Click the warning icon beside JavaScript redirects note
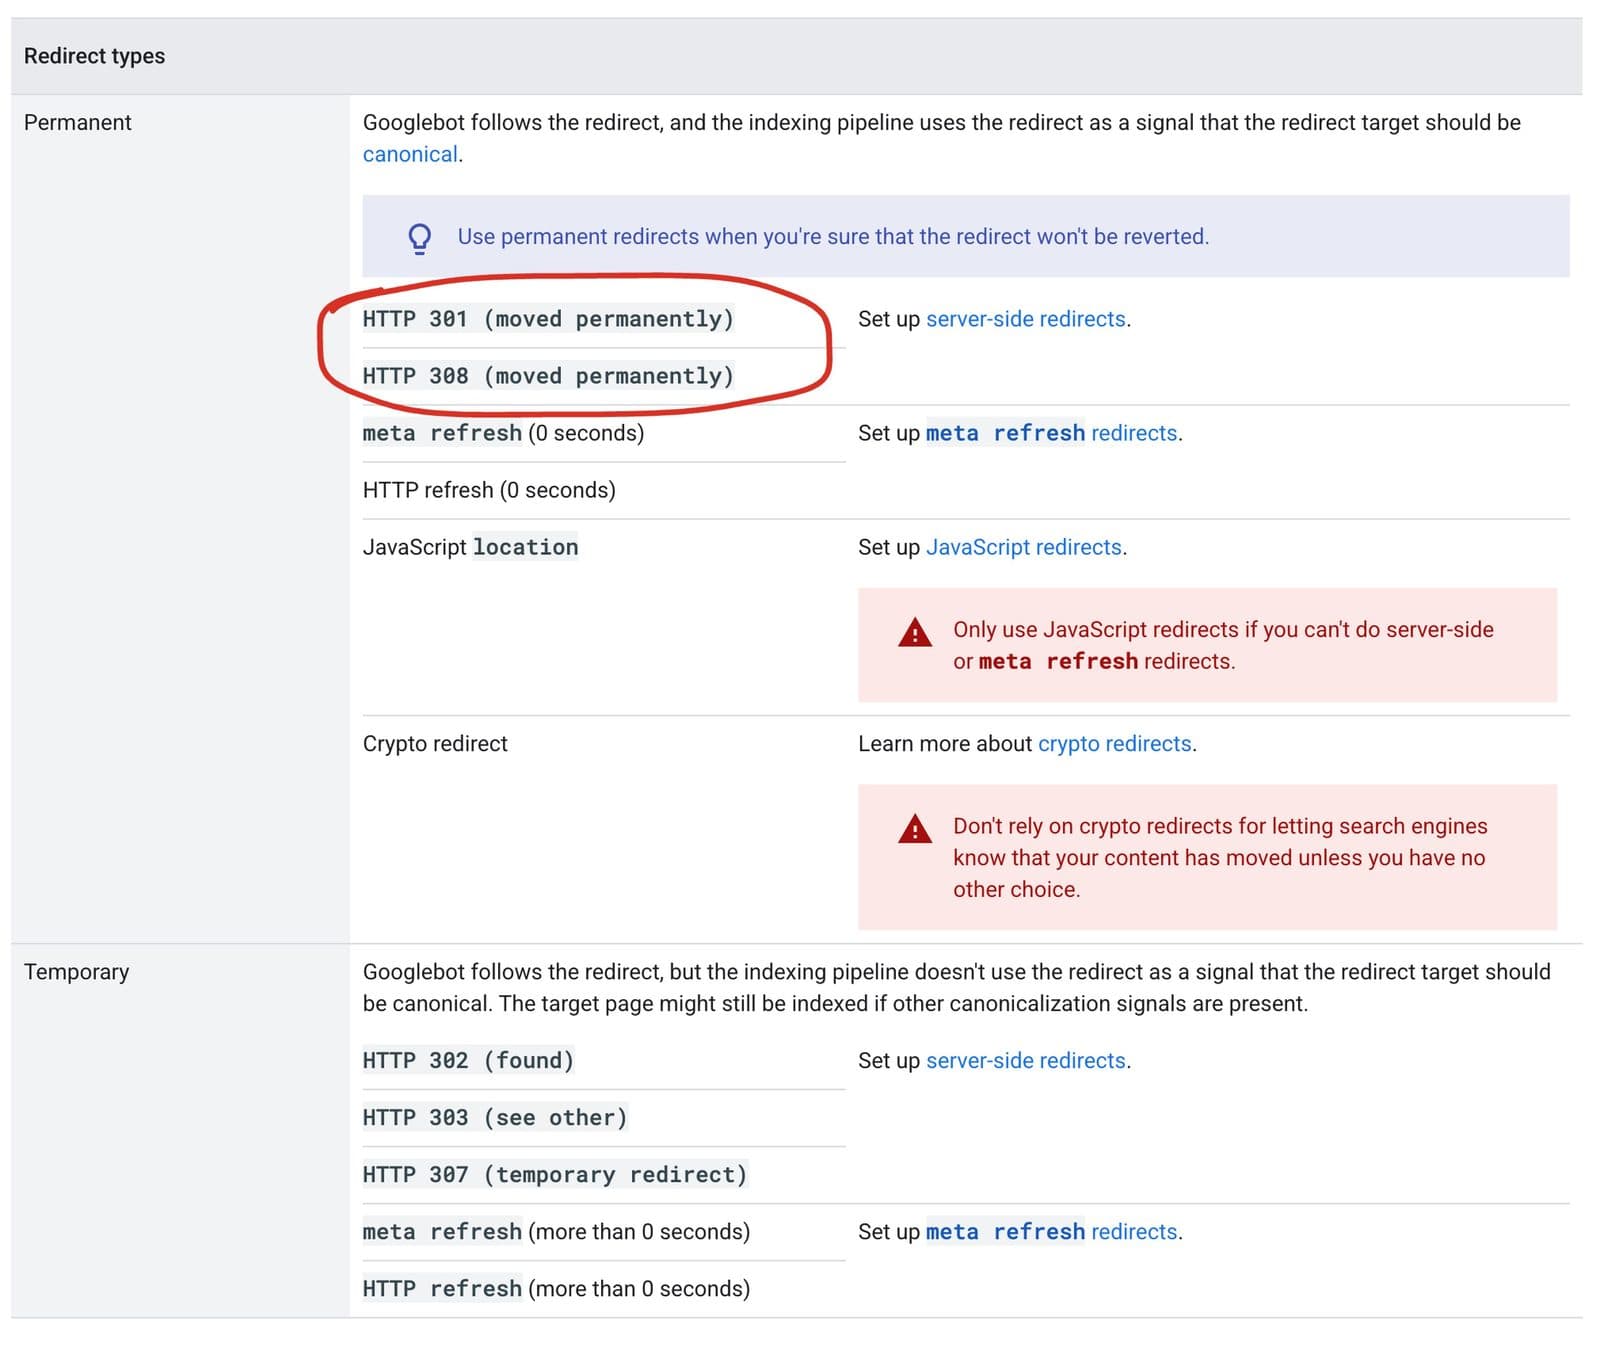 pyautogui.click(x=914, y=633)
